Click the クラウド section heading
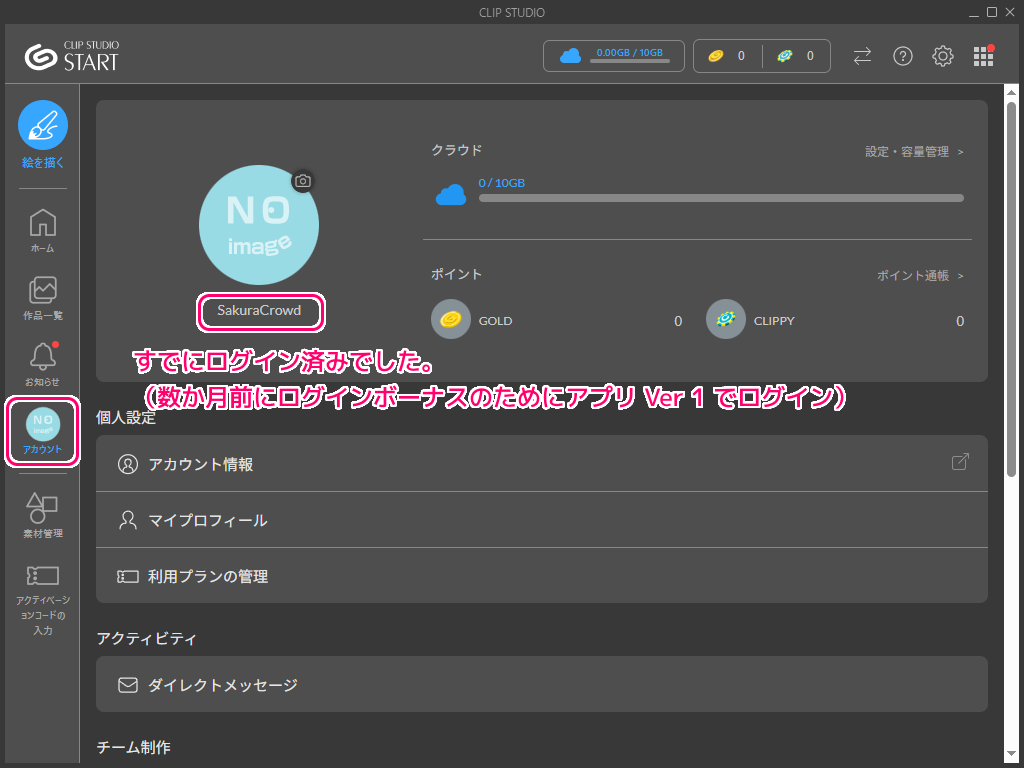The height and width of the screenshot is (768, 1024). click(456, 150)
